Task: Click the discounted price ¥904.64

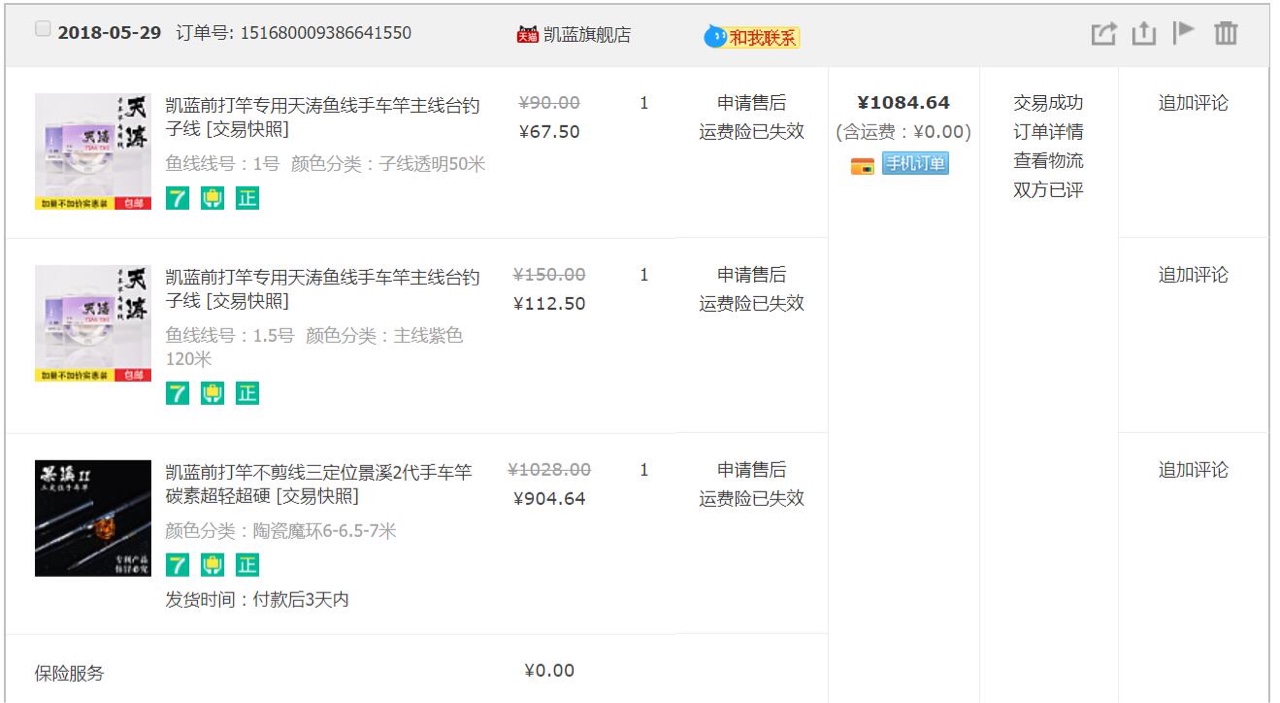Action: [x=549, y=499]
